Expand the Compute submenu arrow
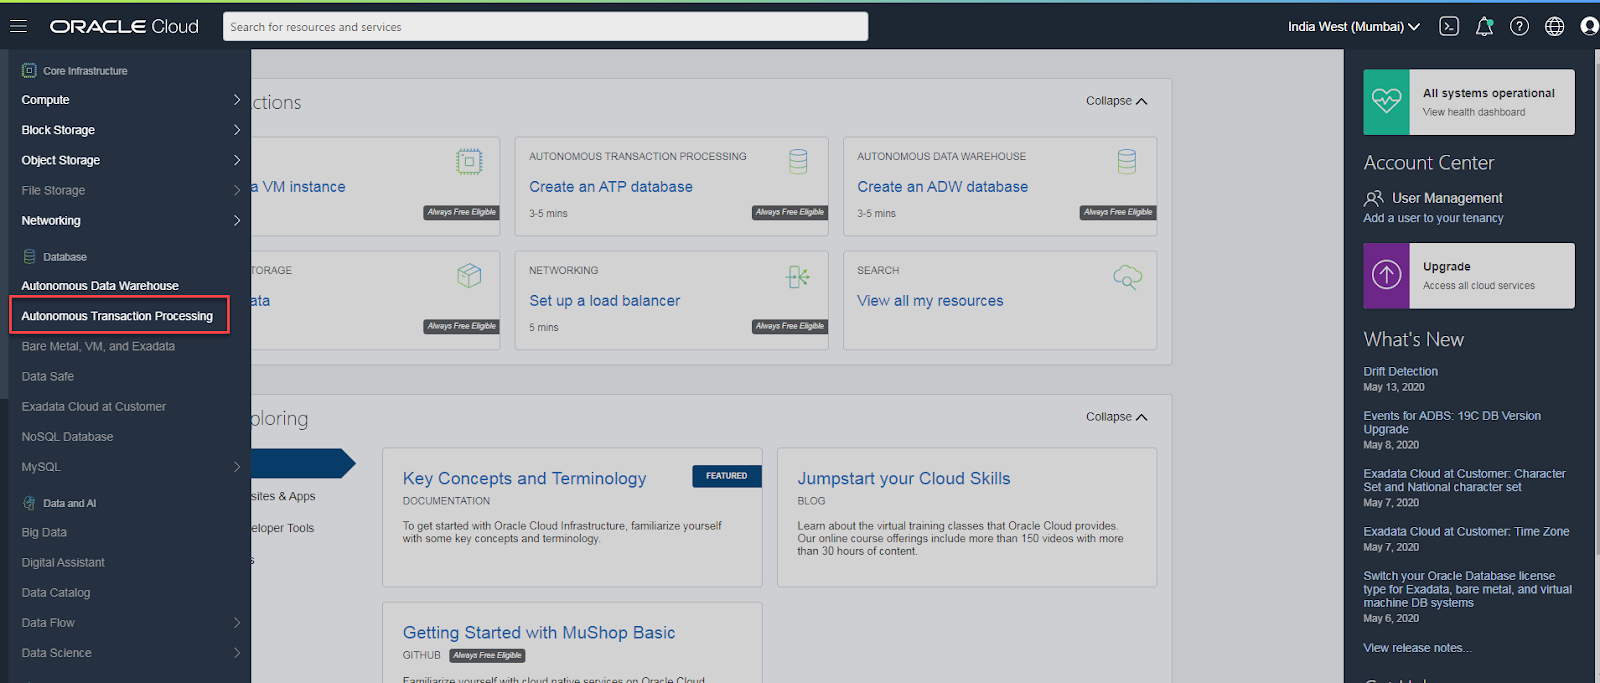1600x683 pixels. (x=237, y=100)
